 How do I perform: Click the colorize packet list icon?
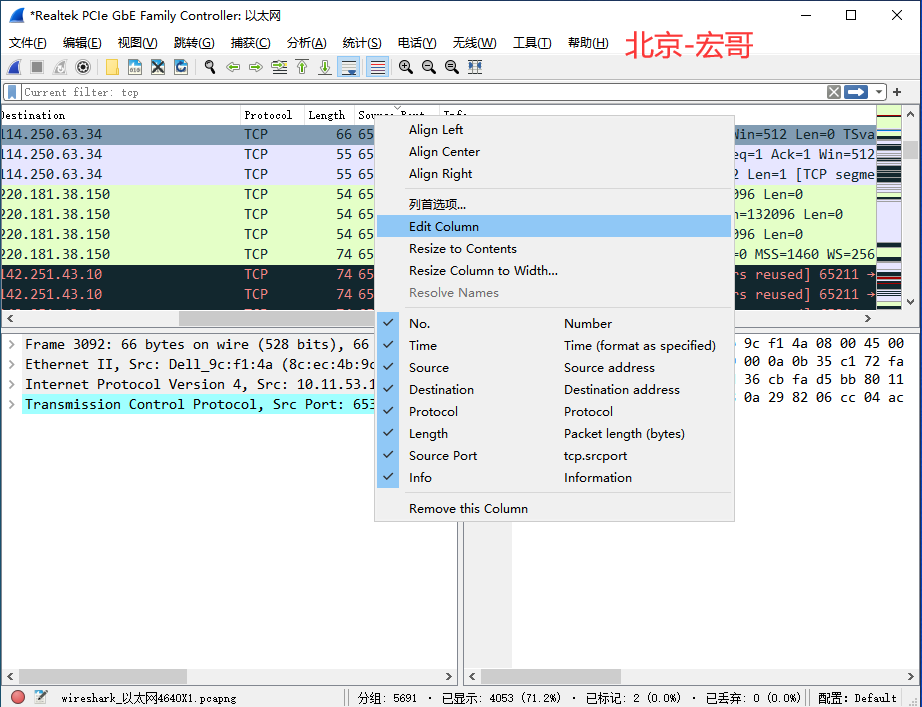378,67
